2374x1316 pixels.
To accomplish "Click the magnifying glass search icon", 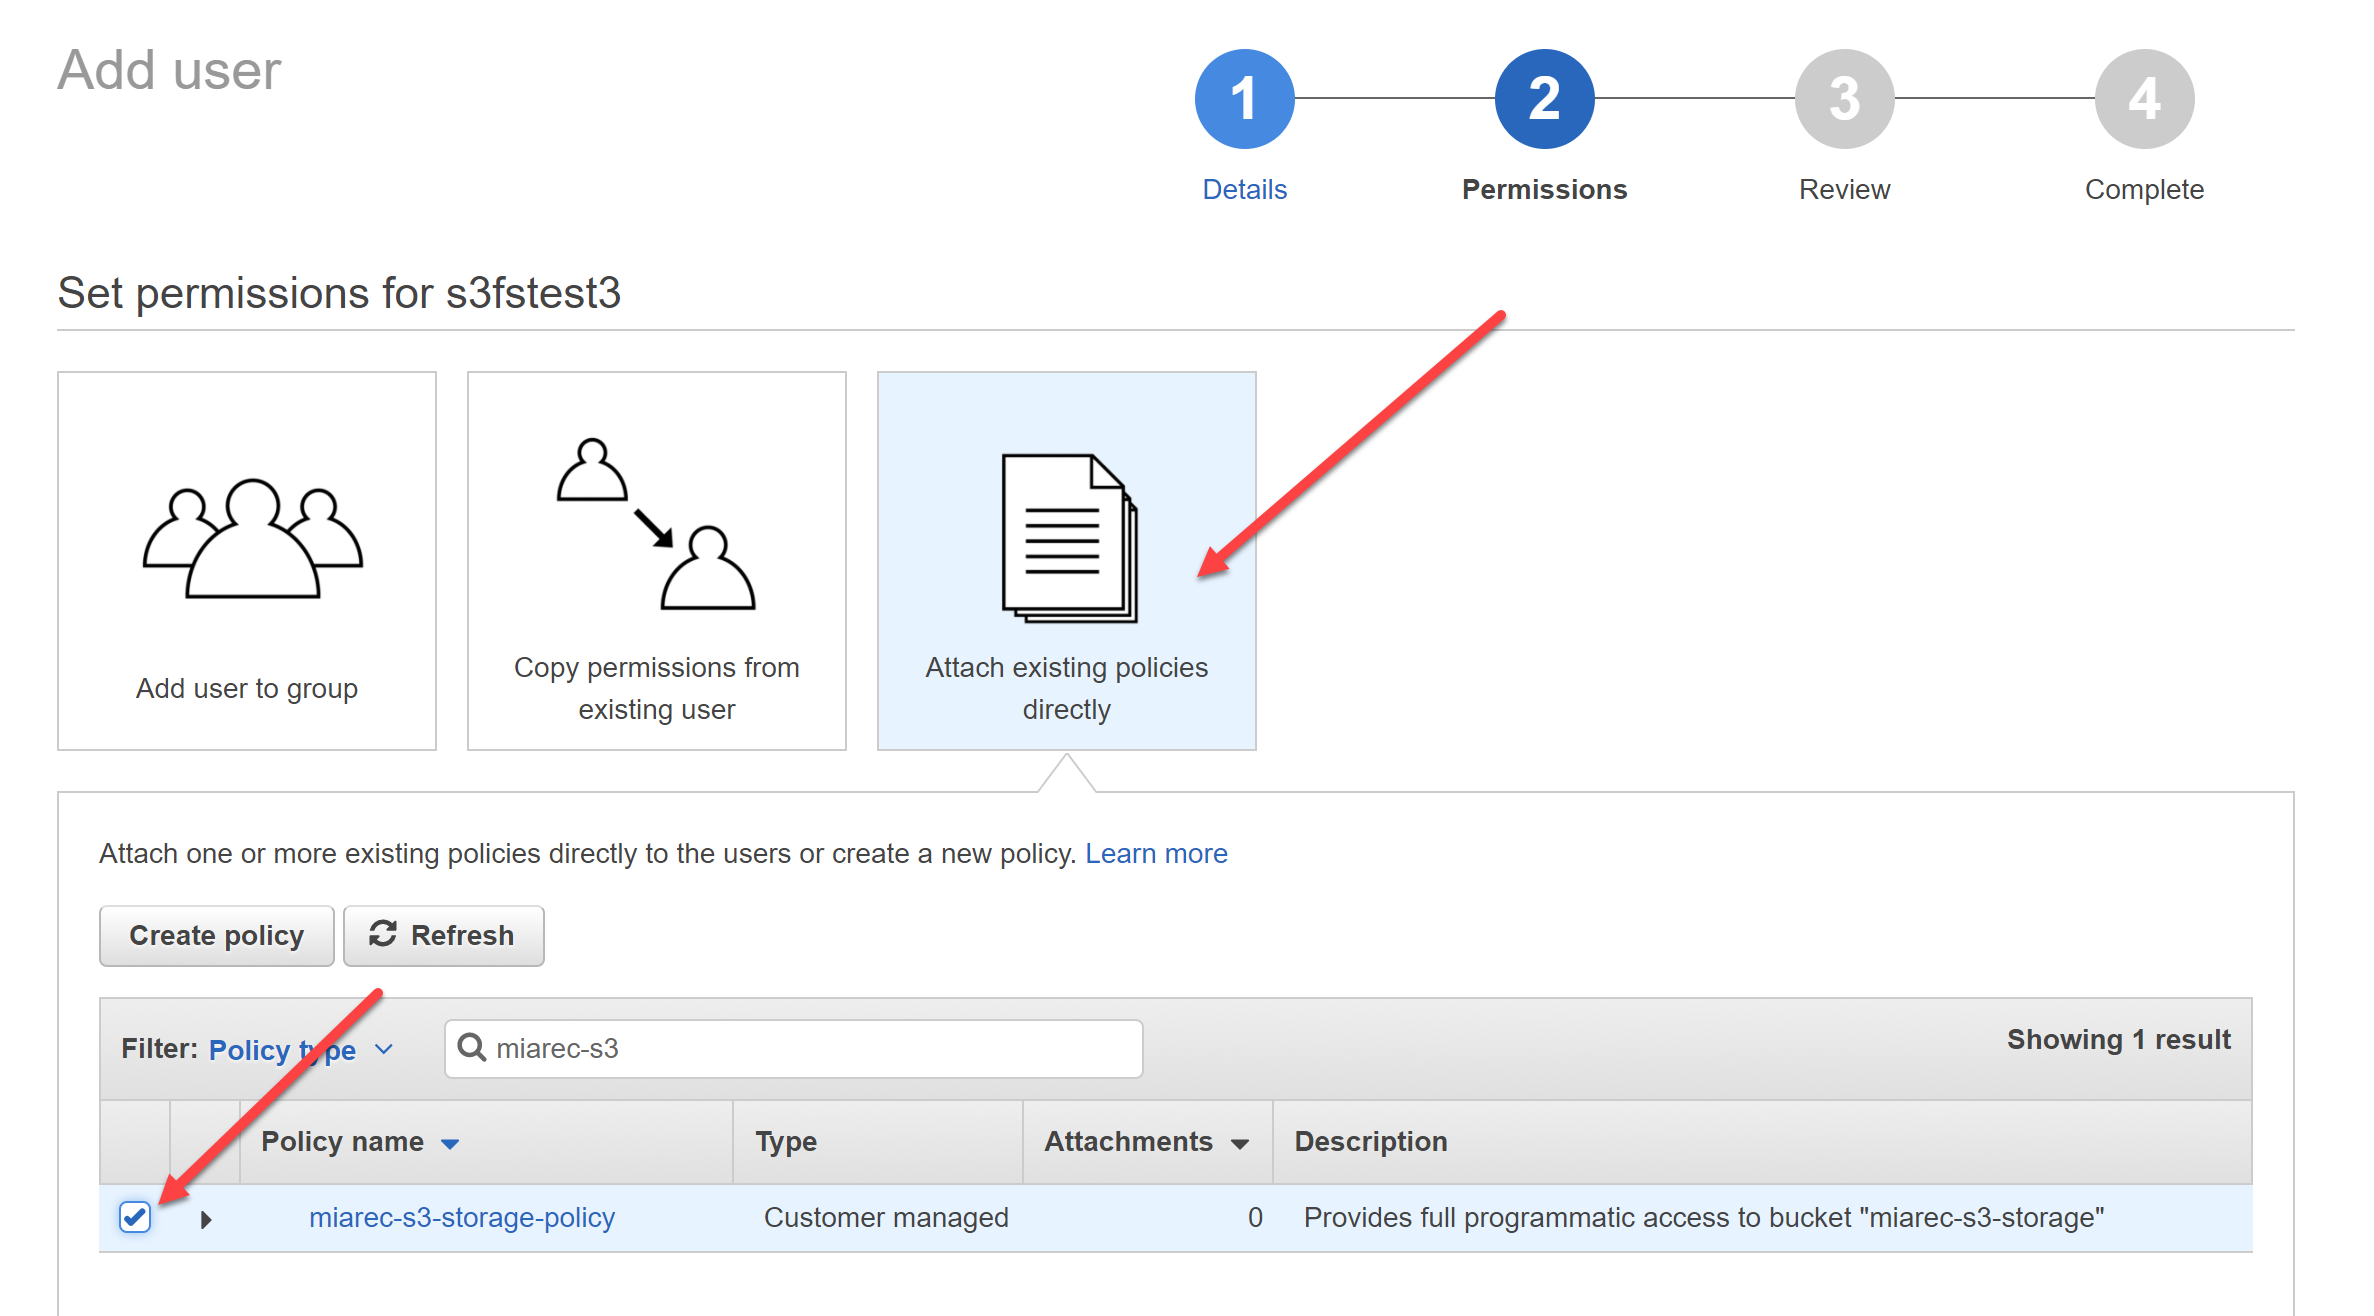I will point(471,1047).
